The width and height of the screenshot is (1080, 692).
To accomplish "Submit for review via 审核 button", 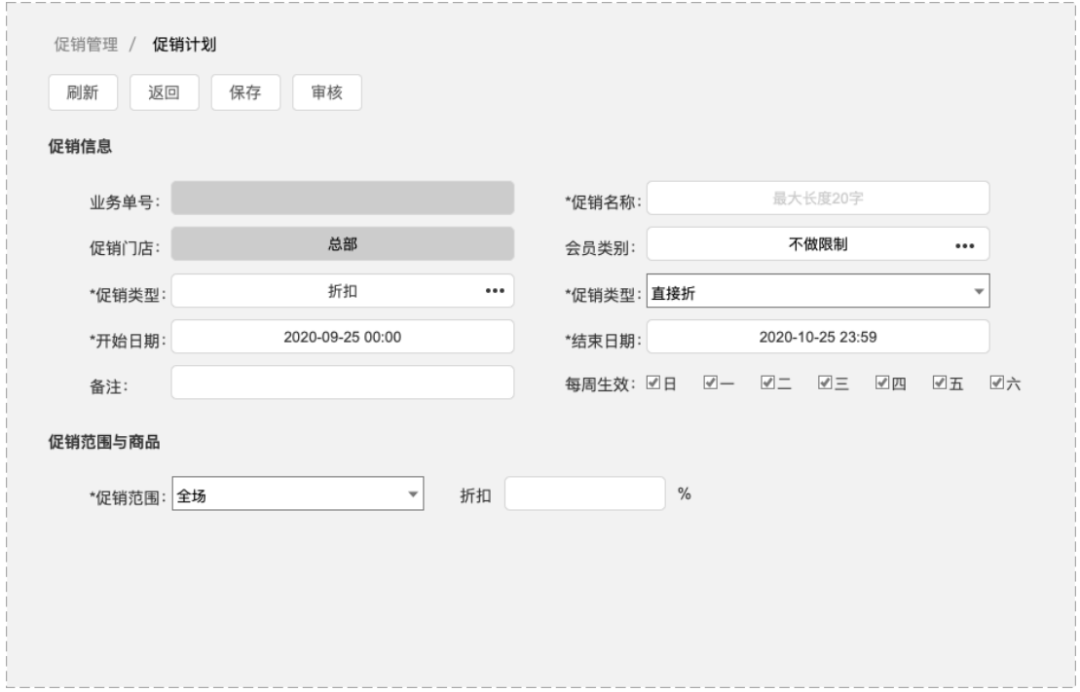I will [x=326, y=92].
